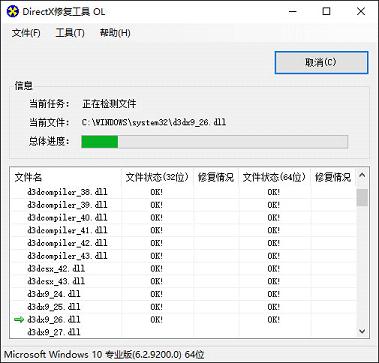Viewport: 379px width, 363px height.
Task: Select the d3dcsx_43.dll row
Action: click(x=183, y=281)
